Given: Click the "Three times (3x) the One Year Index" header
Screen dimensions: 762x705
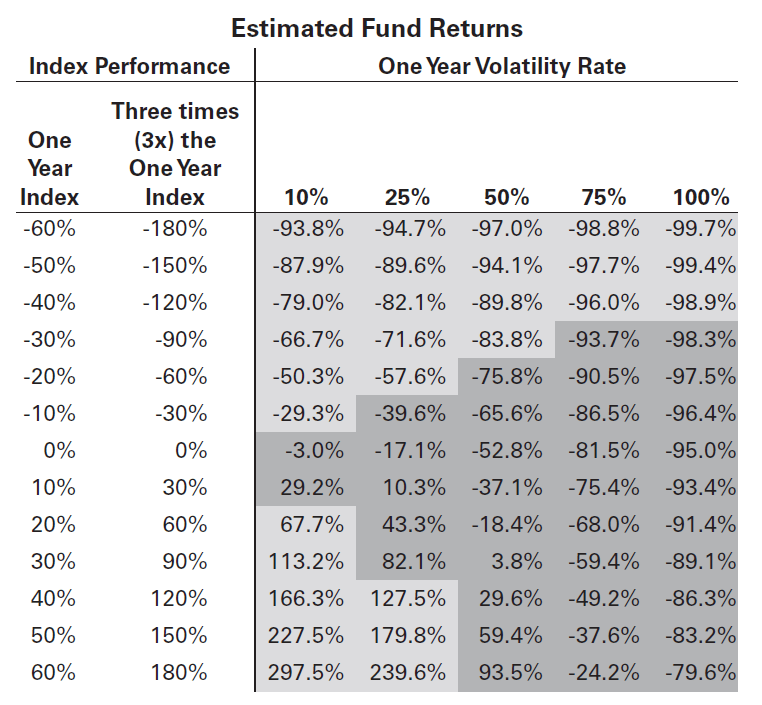Looking at the screenshot, I should tap(175, 153).
